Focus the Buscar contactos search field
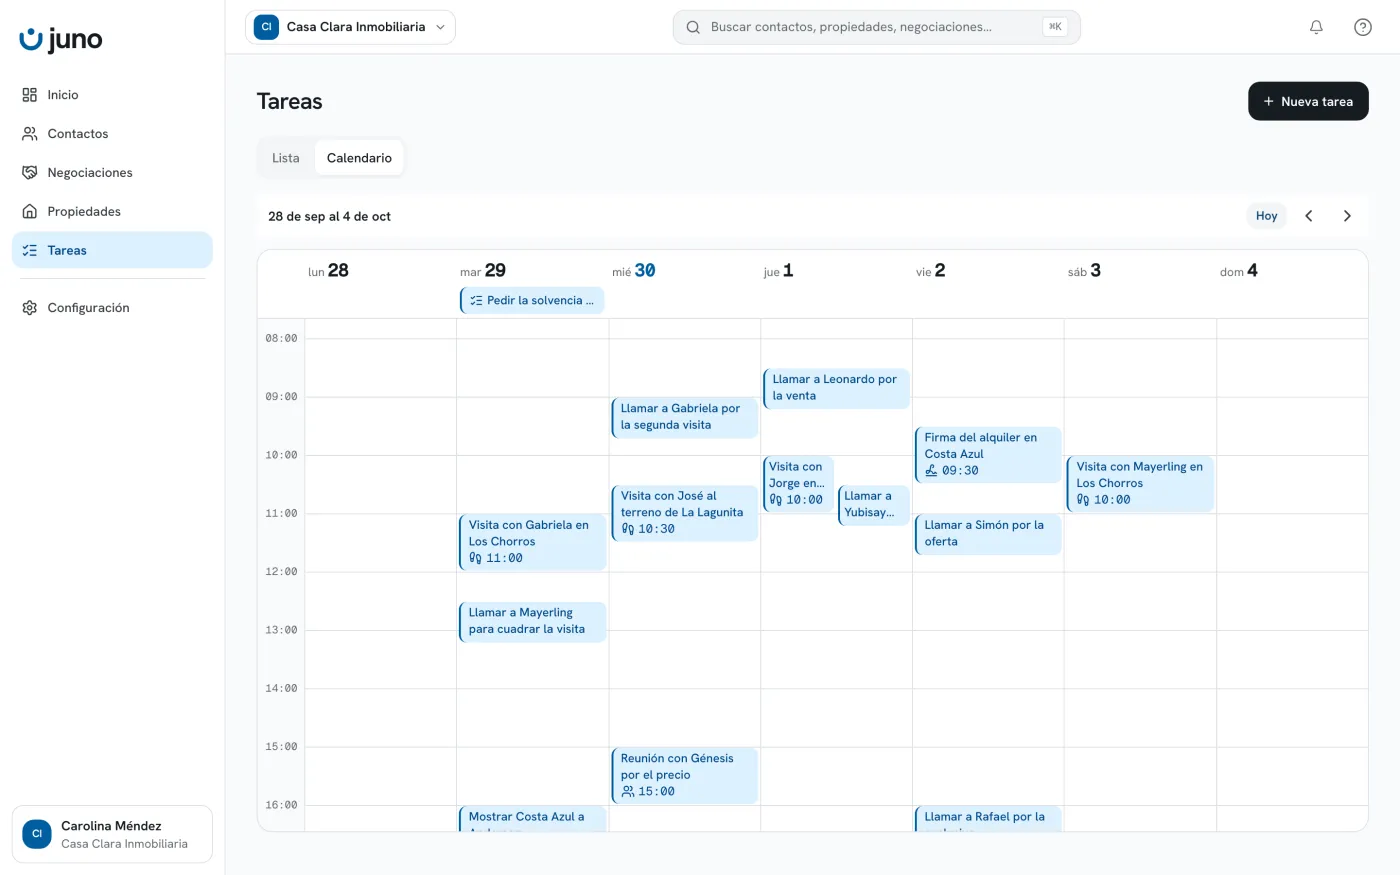 point(876,27)
